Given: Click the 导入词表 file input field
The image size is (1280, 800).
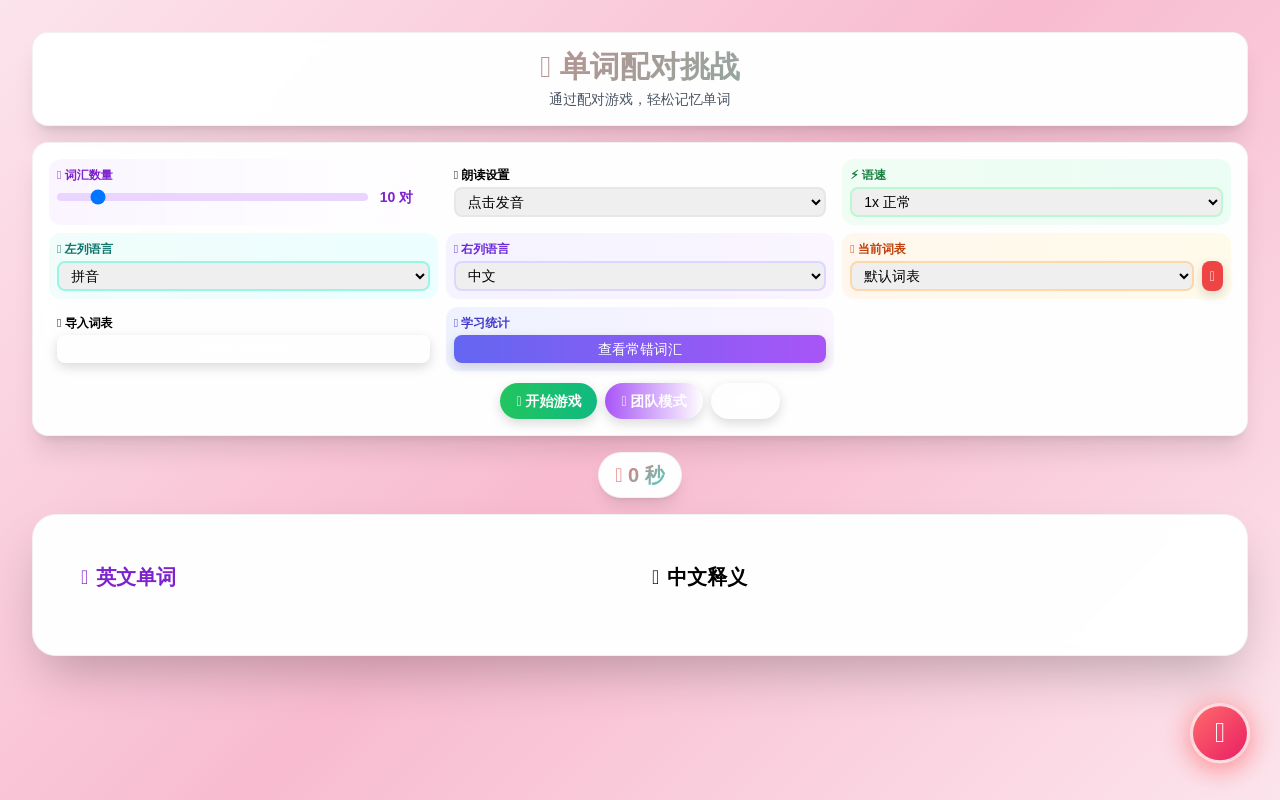Looking at the screenshot, I should (x=243, y=349).
